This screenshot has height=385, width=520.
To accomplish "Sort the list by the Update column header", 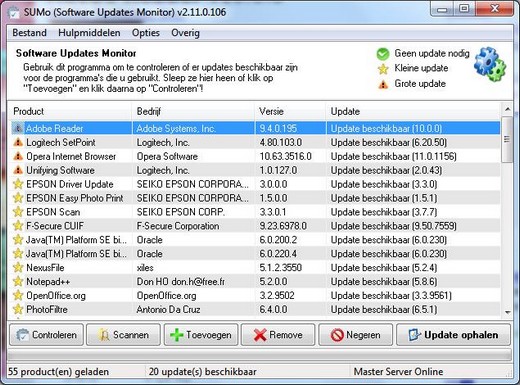I will [413, 111].
